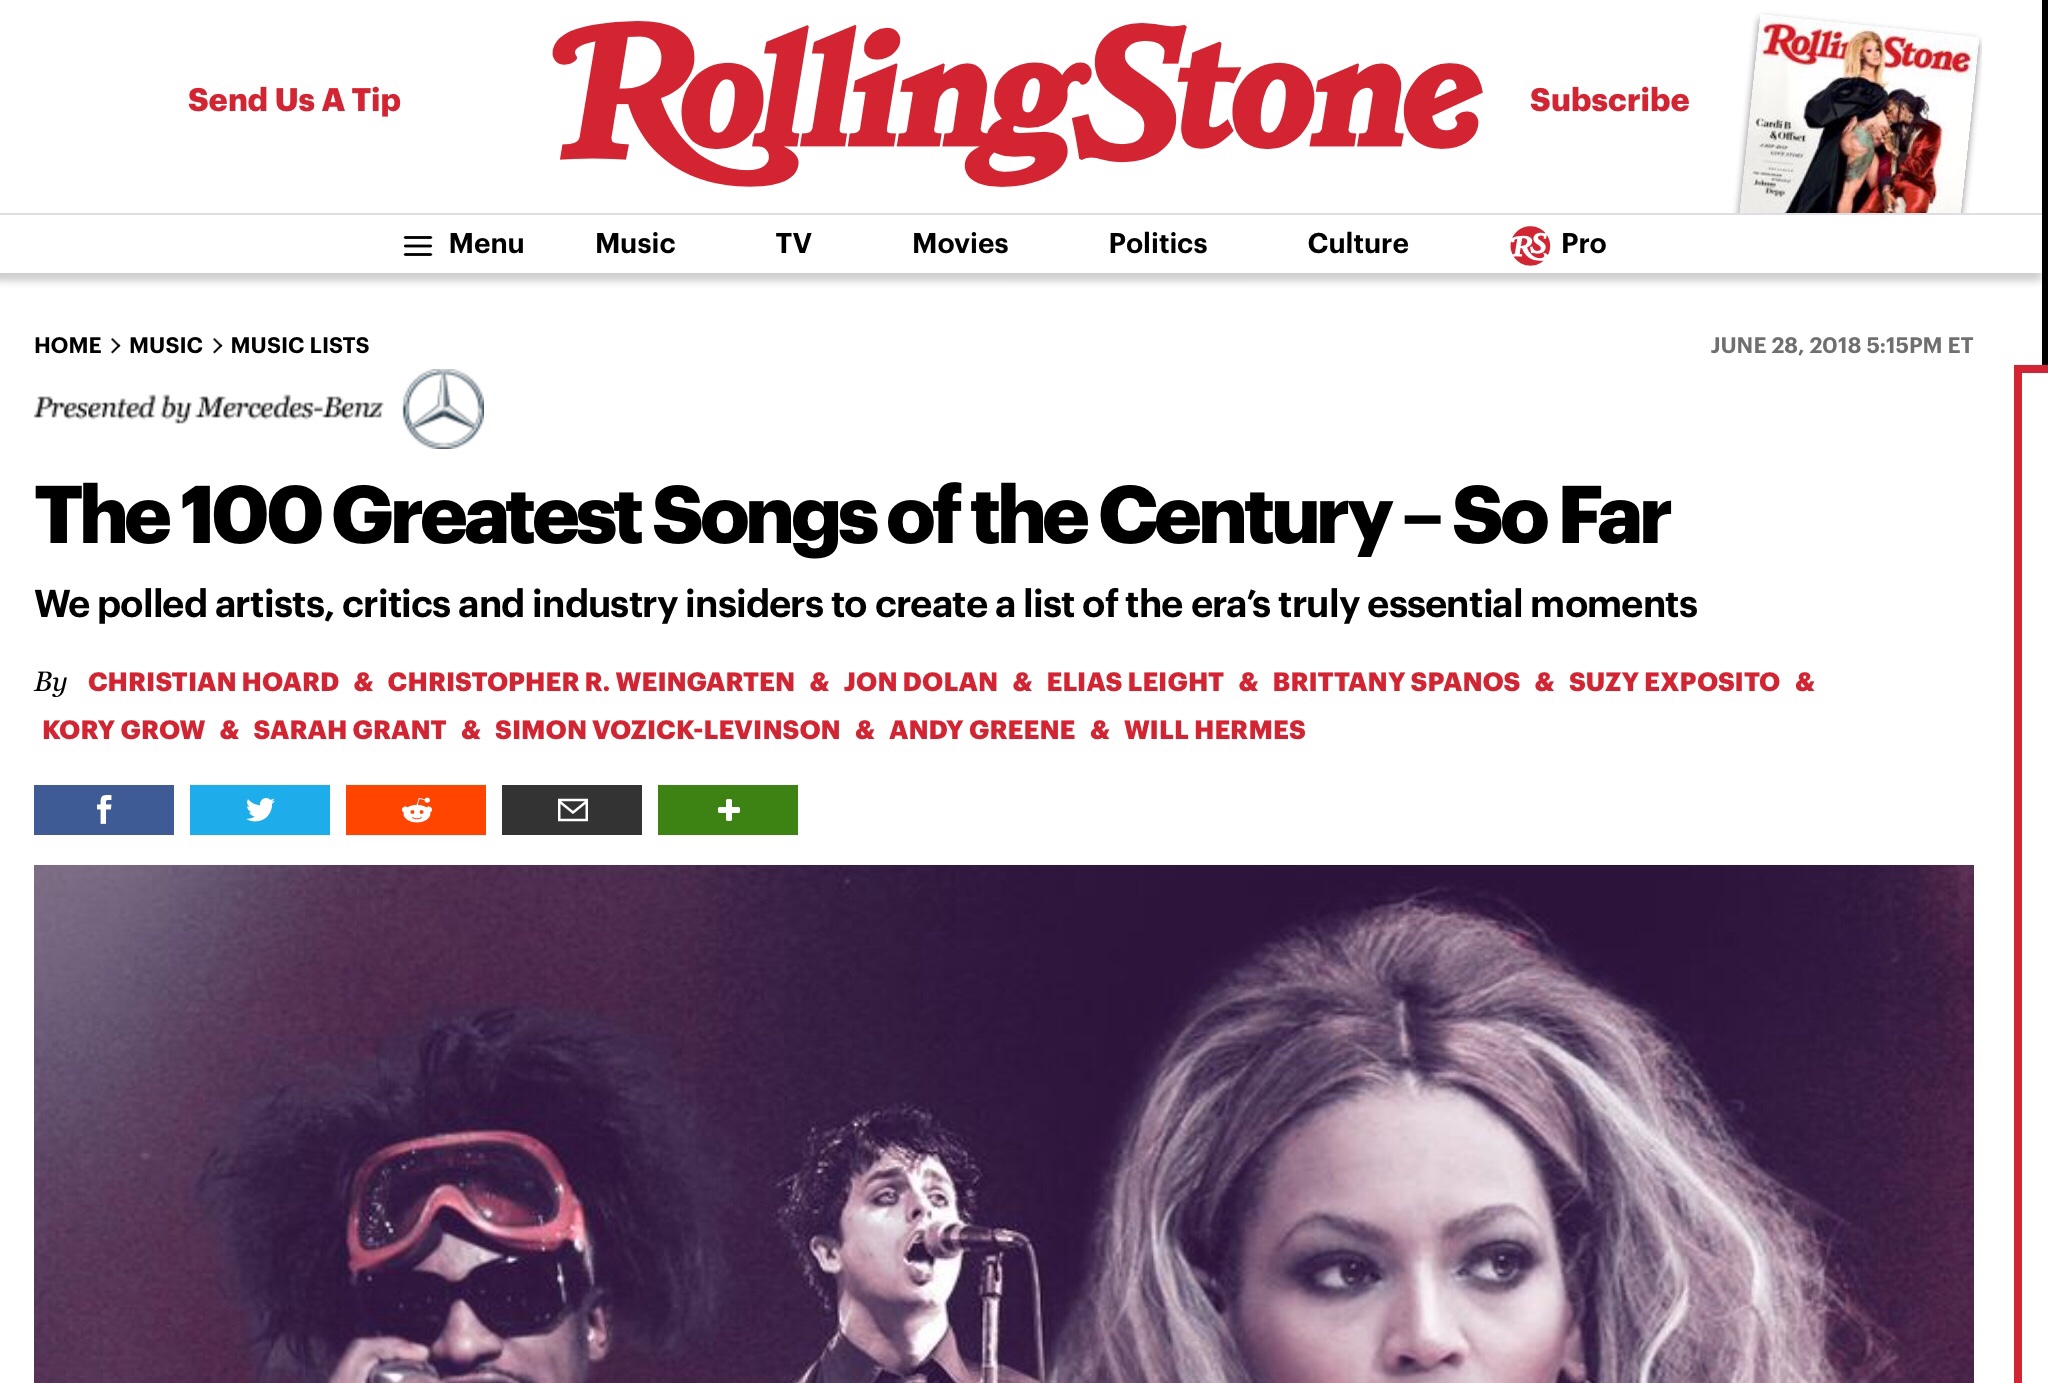Open the Music section
2048x1383 pixels.
[x=635, y=244]
